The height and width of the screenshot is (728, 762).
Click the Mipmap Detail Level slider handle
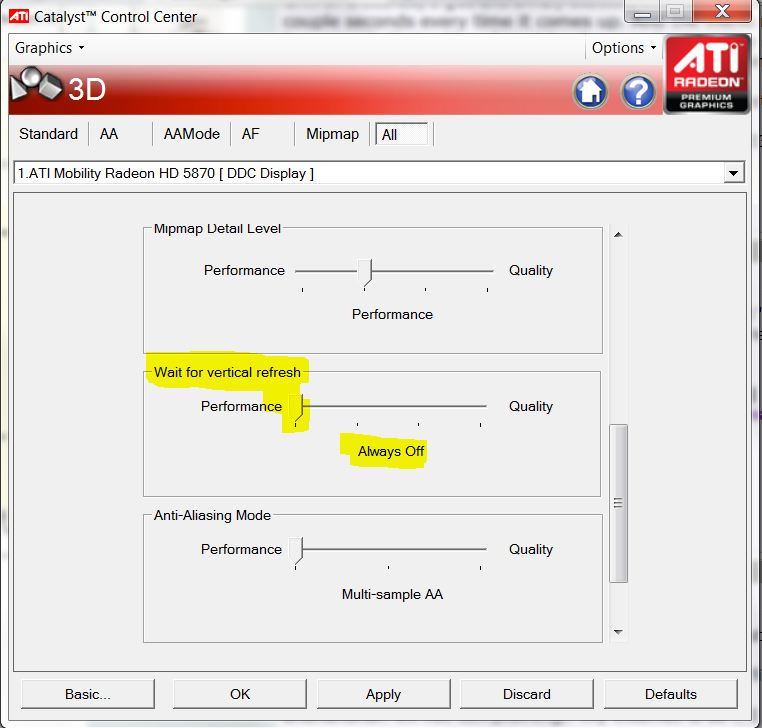364,274
